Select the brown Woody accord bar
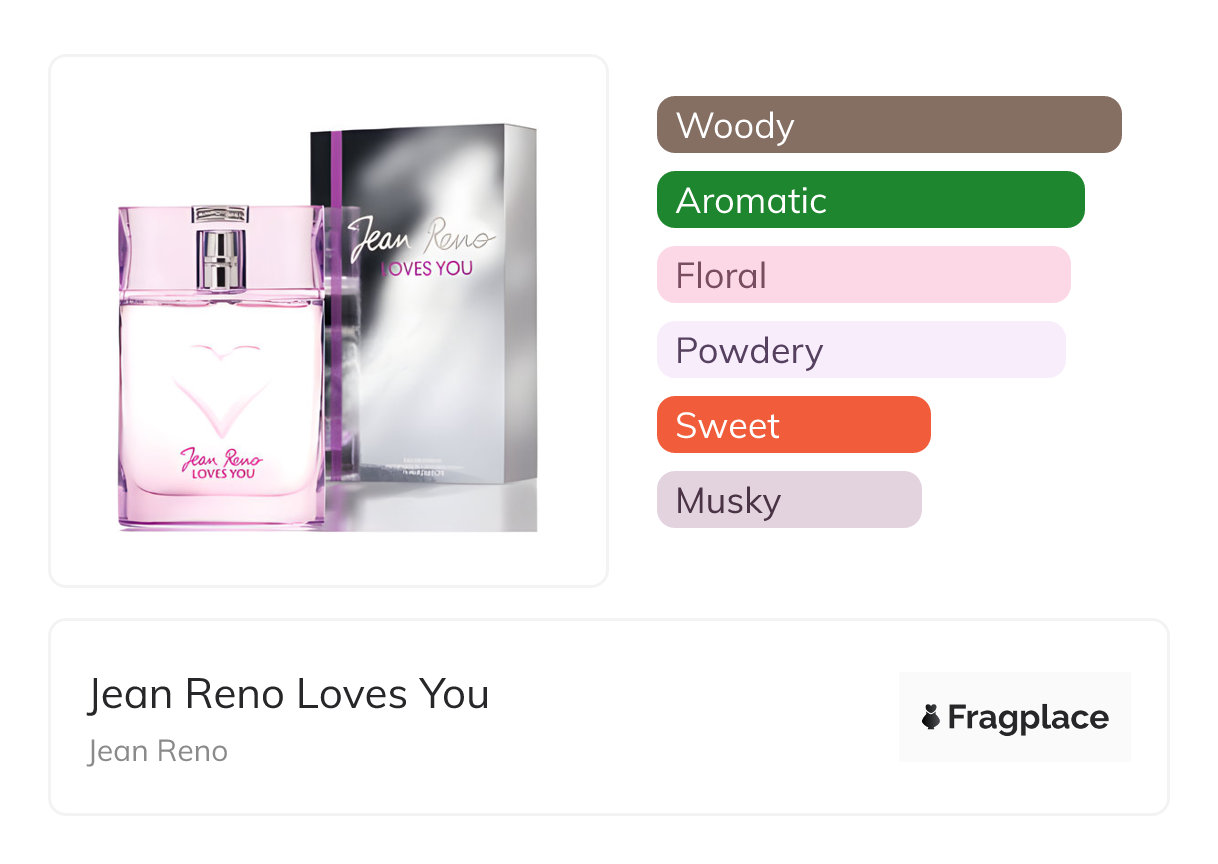The width and height of the screenshot is (1218, 864). [888, 125]
